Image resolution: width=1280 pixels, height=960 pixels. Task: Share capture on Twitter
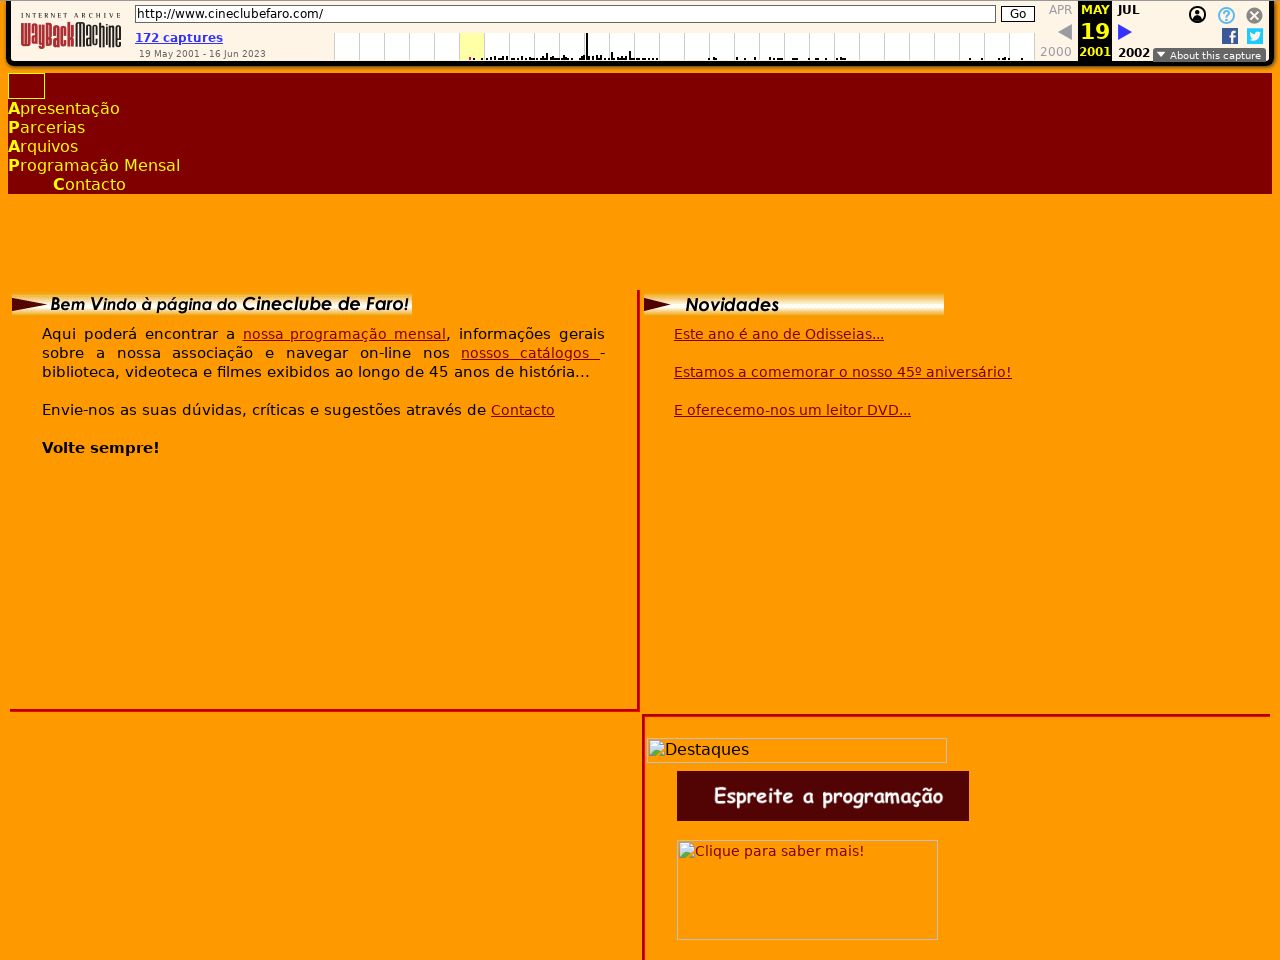point(1255,36)
